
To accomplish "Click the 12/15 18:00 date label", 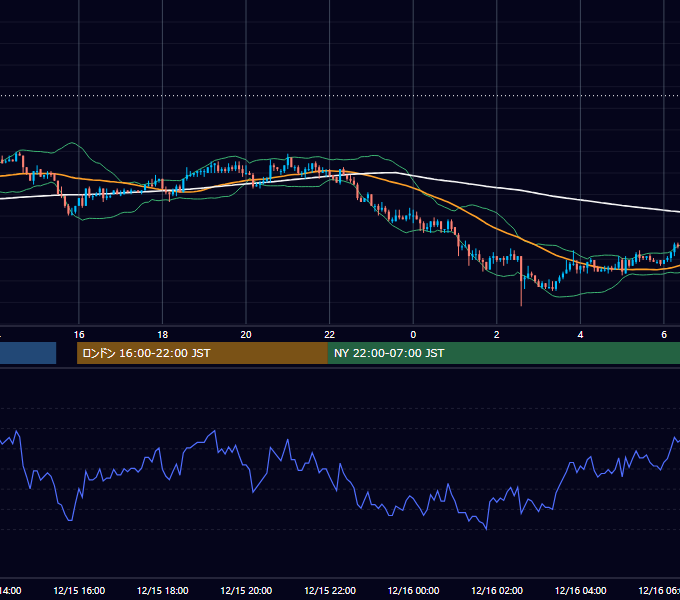I will (x=163, y=590).
